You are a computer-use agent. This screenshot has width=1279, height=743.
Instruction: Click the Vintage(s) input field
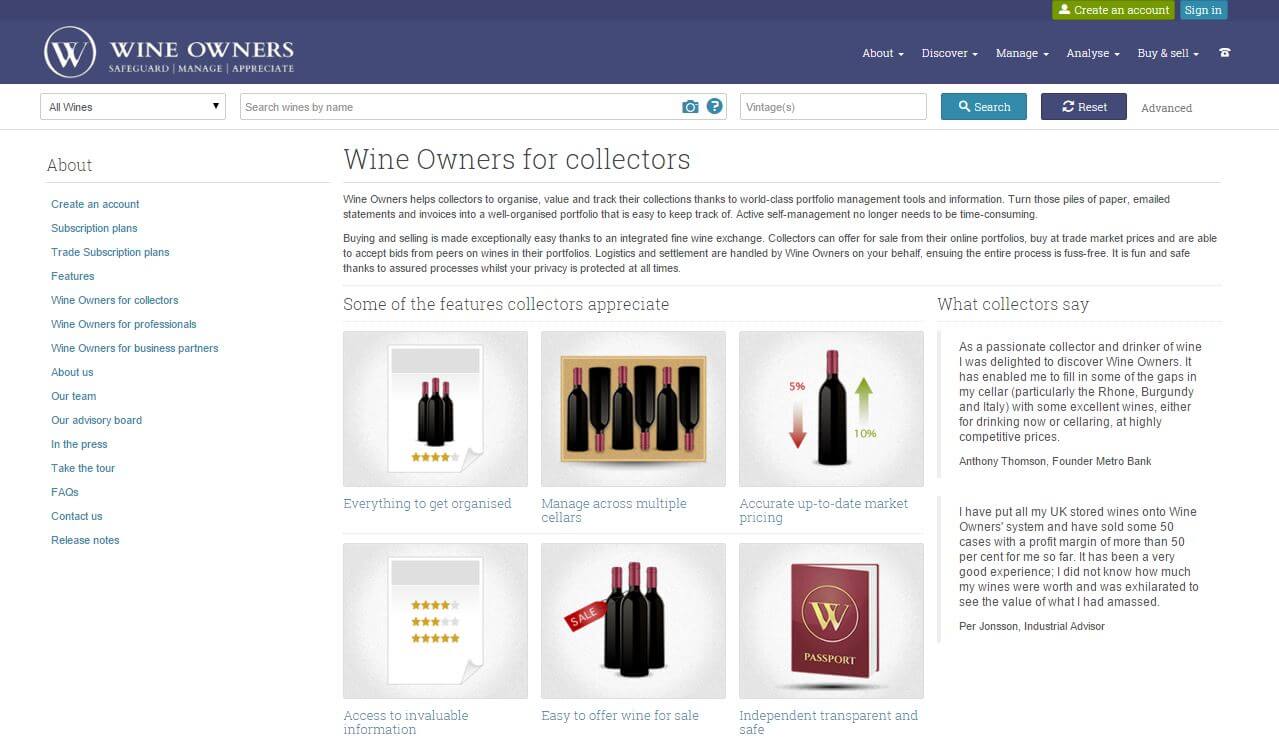(x=833, y=107)
